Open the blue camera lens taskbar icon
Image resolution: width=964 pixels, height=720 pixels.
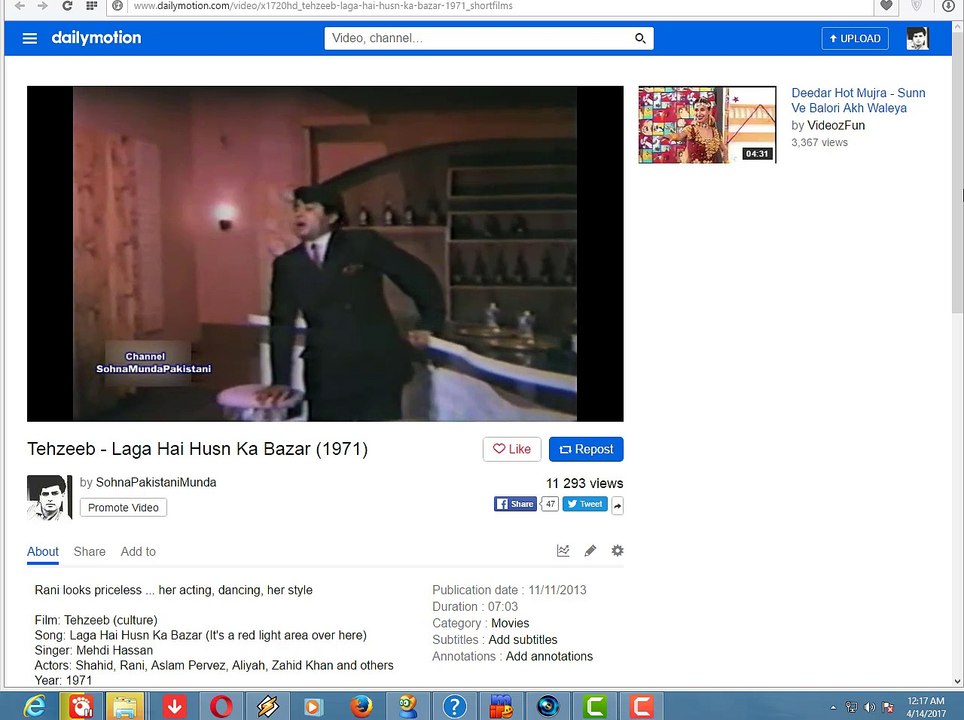pyautogui.click(x=548, y=706)
